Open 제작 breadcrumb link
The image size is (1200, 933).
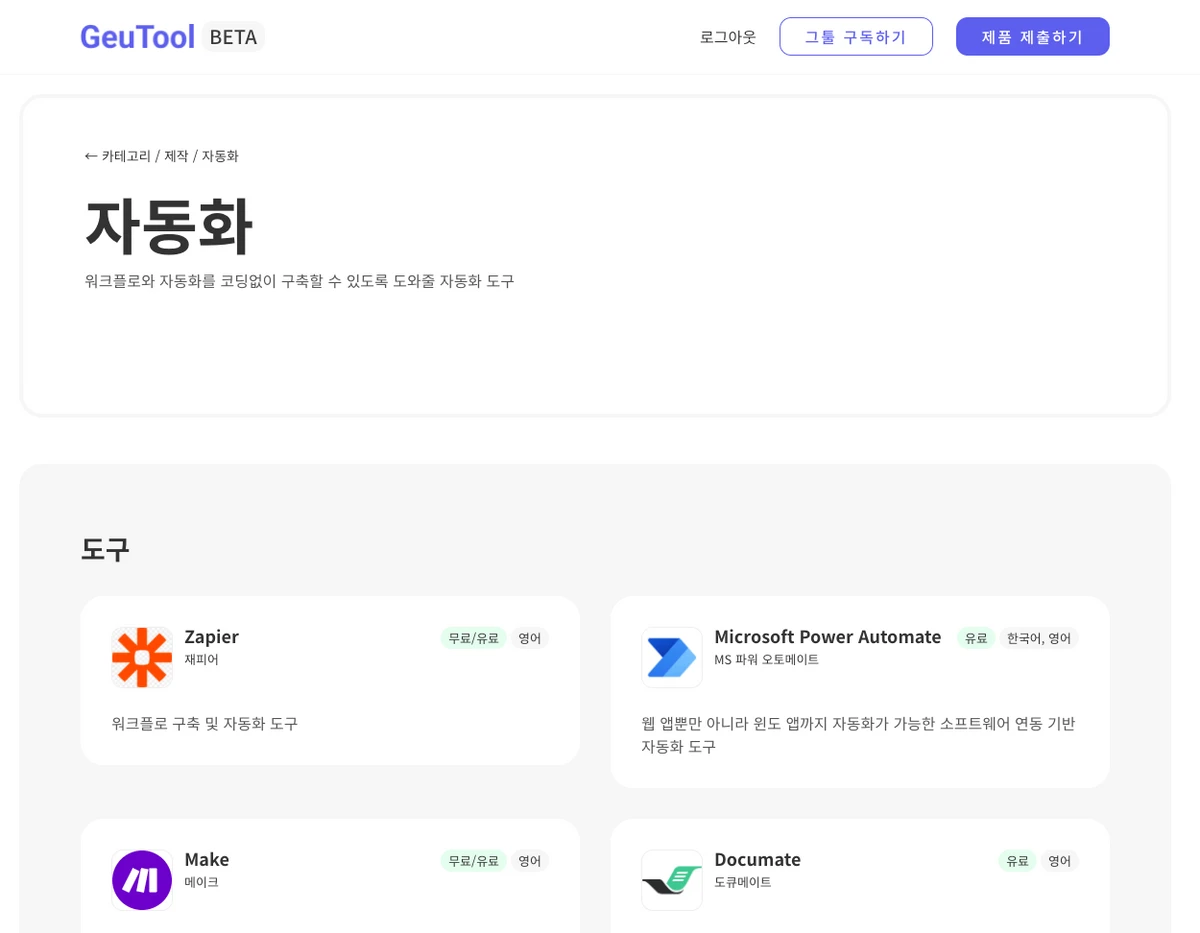tap(176, 156)
